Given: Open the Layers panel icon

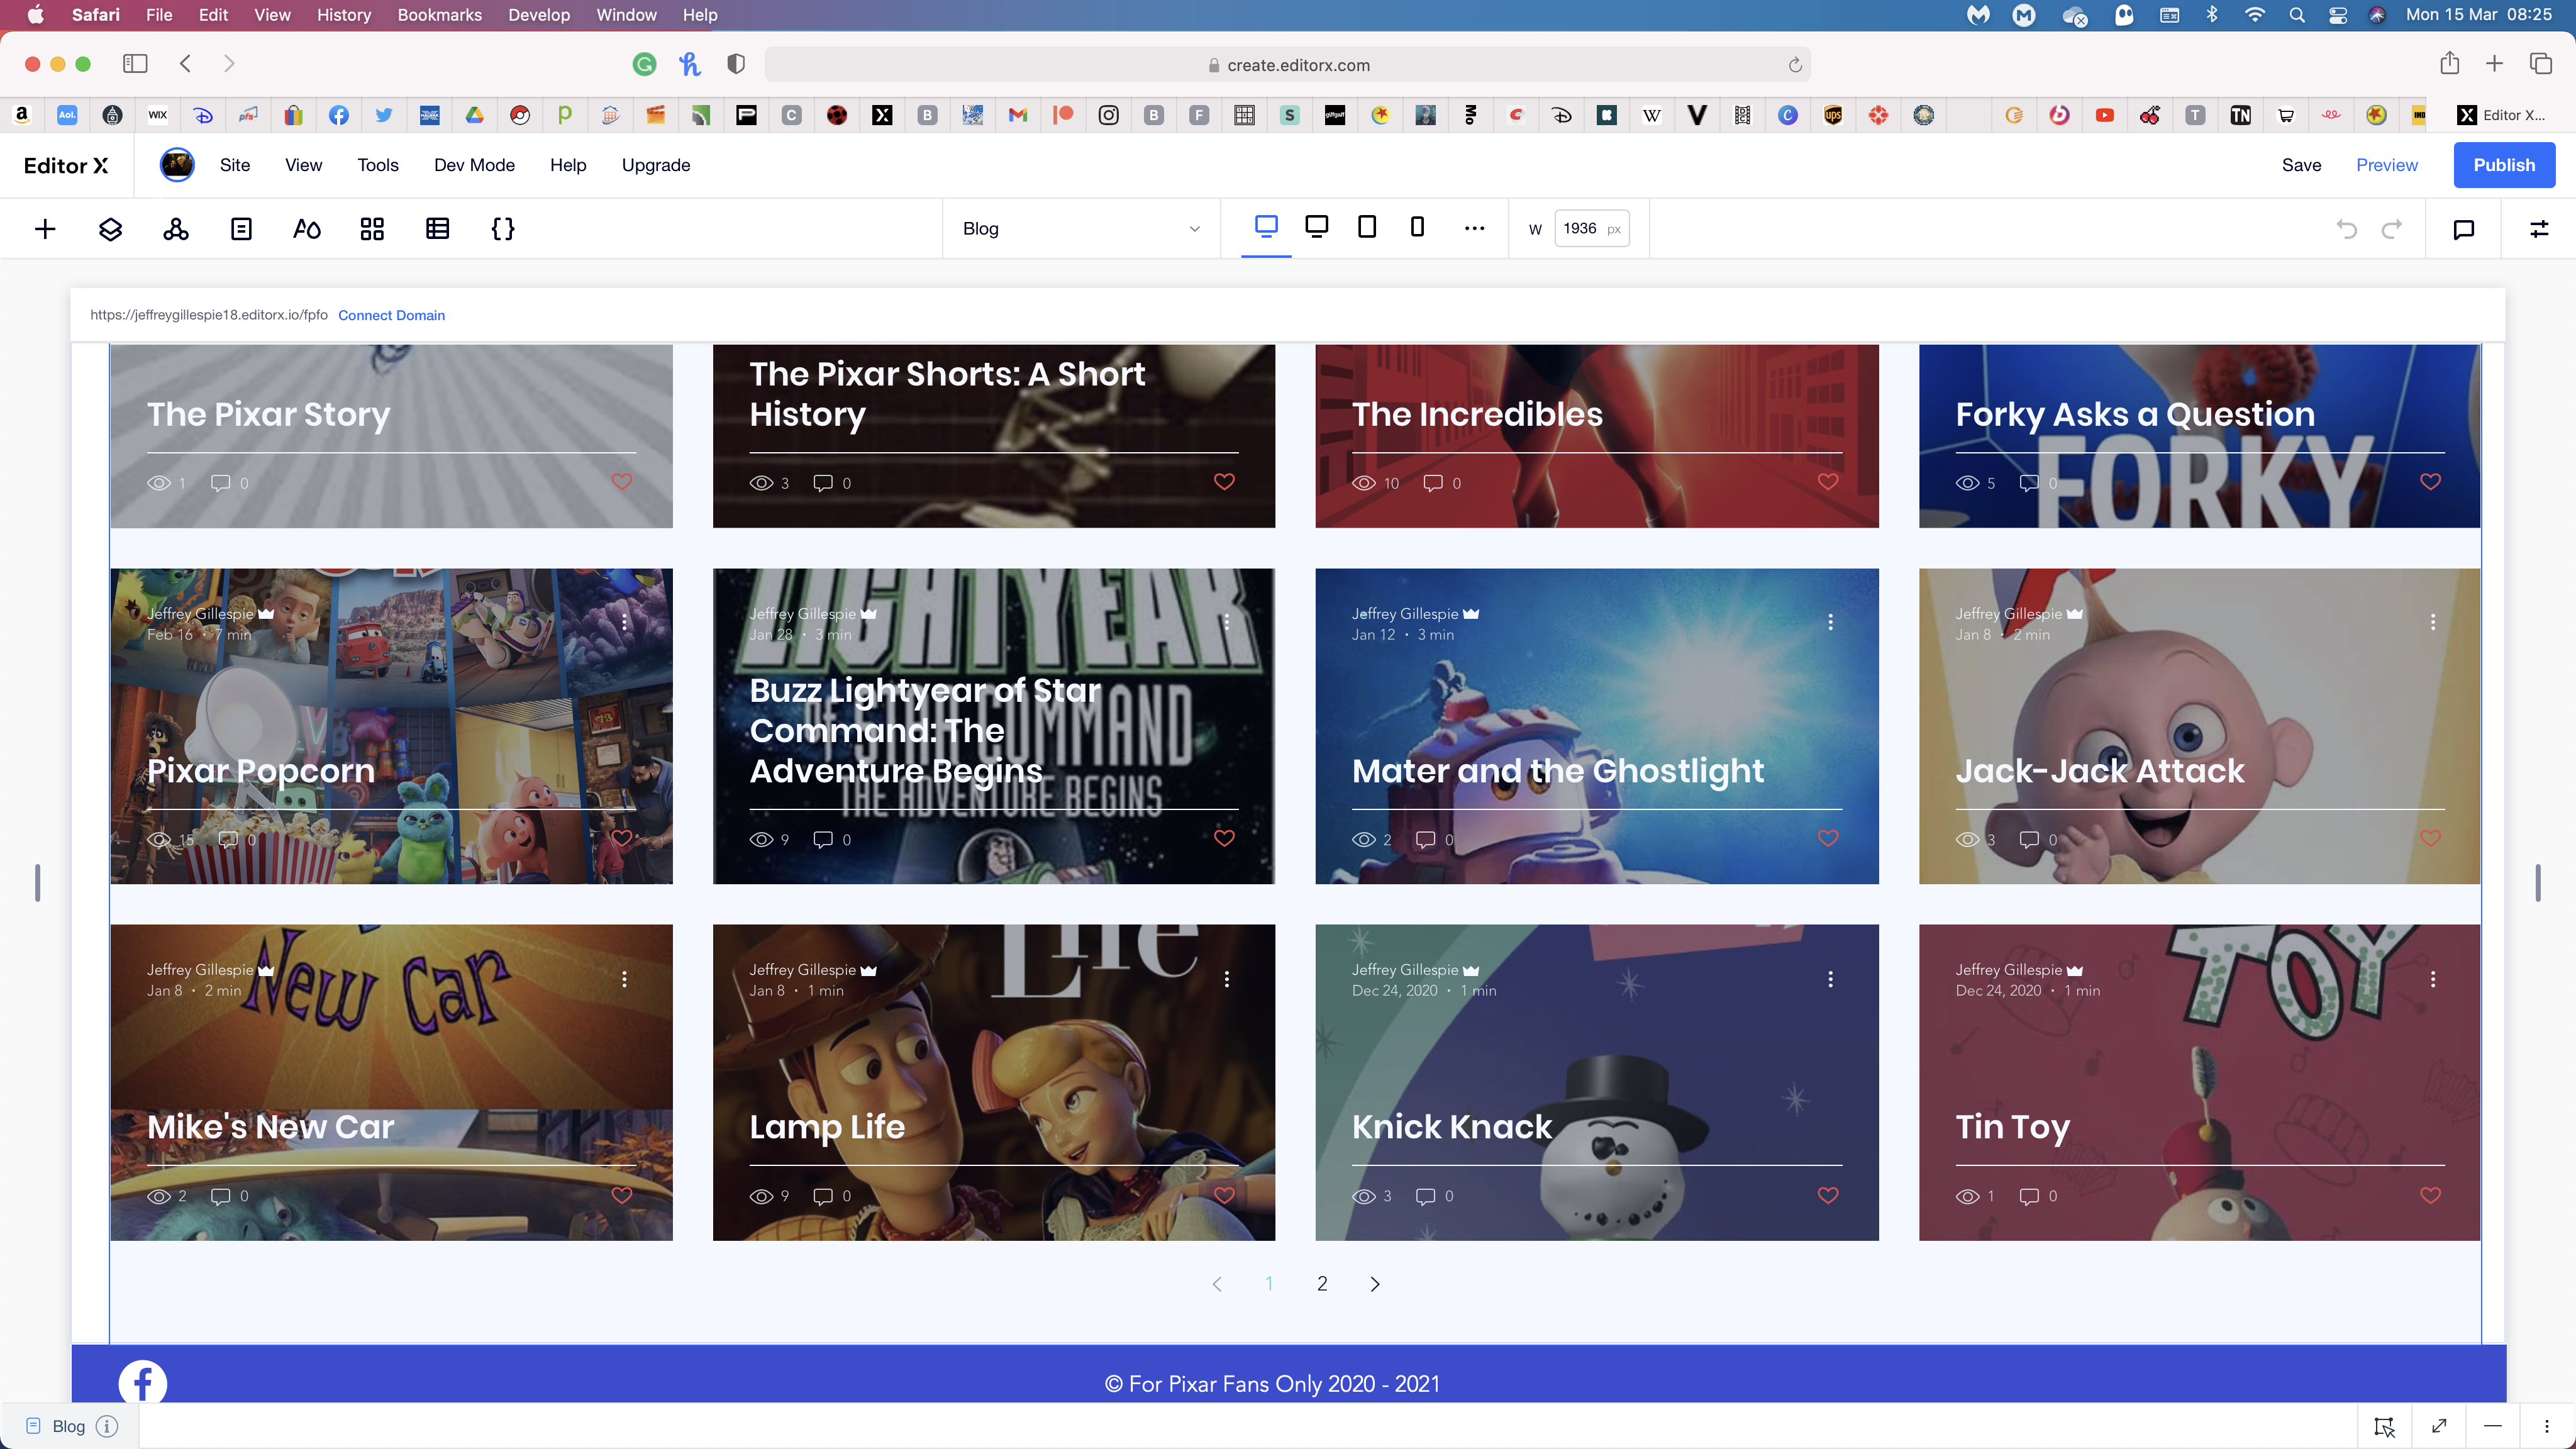Looking at the screenshot, I should pyautogui.click(x=110, y=229).
